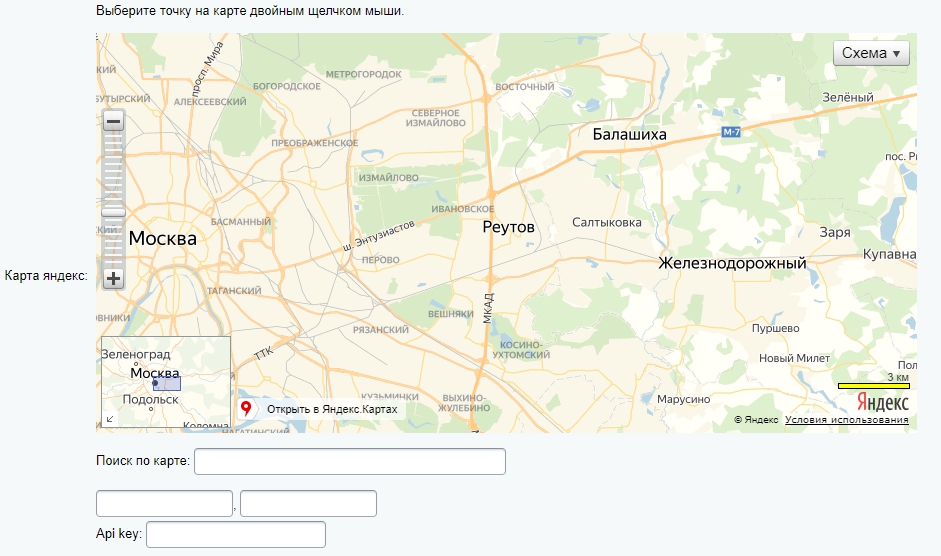The image size is (941, 556).
Task: Click the Балашиха label on map
Action: tap(630, 134)
